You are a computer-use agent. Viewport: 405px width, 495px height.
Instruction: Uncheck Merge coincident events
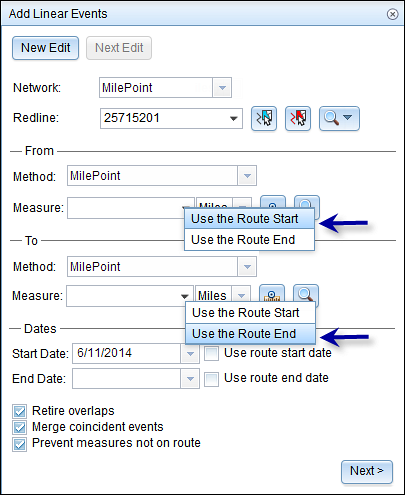19,427
